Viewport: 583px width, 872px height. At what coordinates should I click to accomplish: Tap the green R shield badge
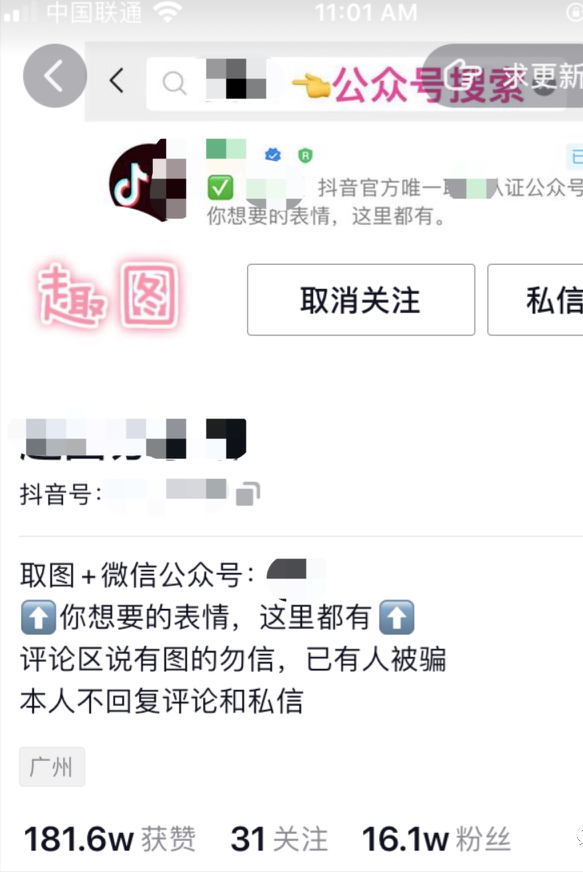click(x=305, y=155)
